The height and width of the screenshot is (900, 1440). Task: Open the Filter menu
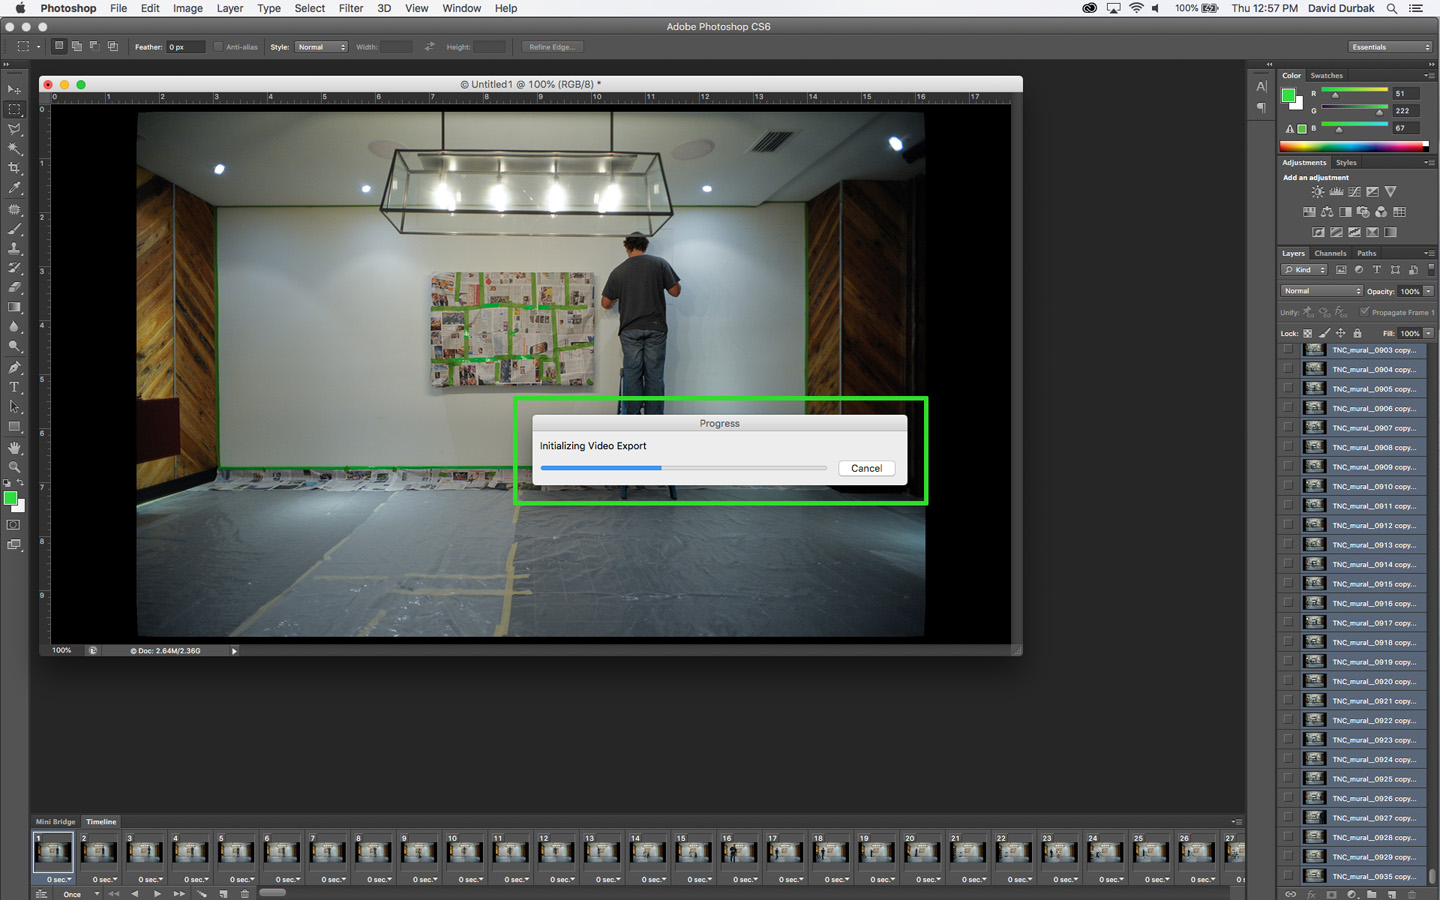click(x=350, y=8)
